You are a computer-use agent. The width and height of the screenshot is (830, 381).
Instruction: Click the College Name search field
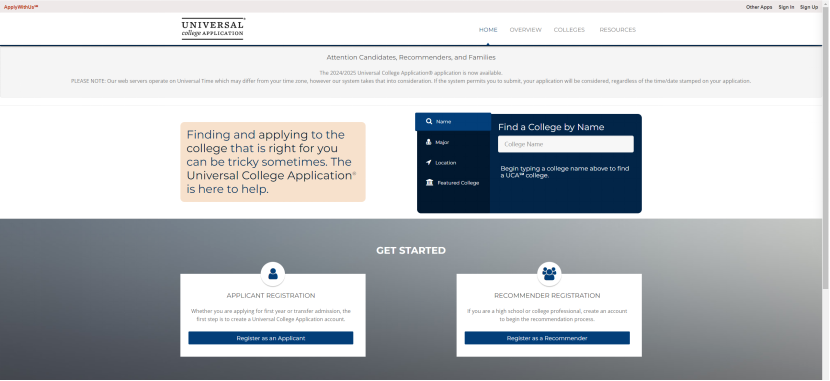coord(566,144)
